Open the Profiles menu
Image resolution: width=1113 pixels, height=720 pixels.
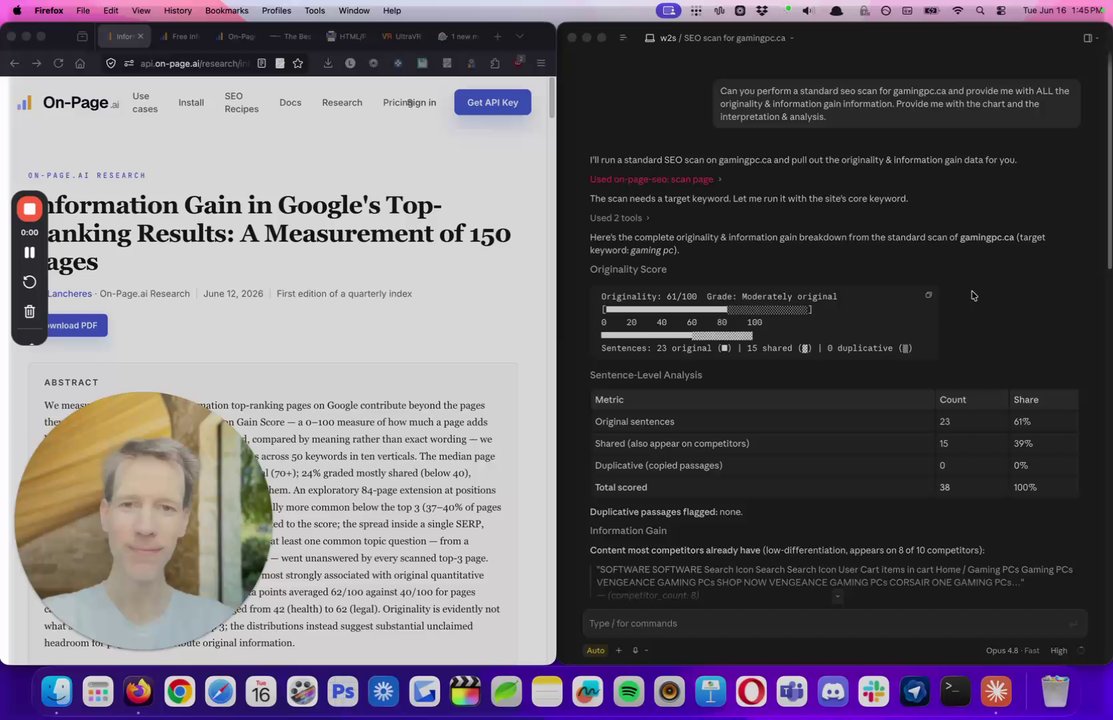[276, 11]
